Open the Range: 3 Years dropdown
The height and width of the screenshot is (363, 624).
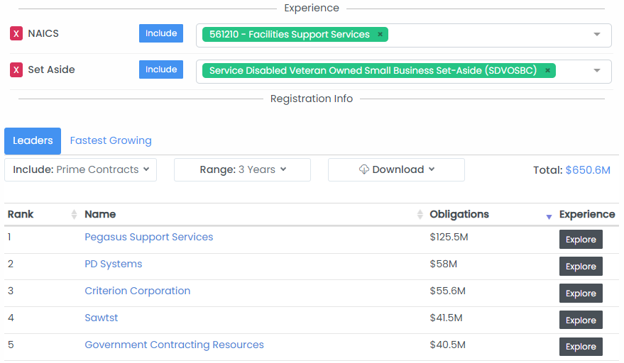242,170
